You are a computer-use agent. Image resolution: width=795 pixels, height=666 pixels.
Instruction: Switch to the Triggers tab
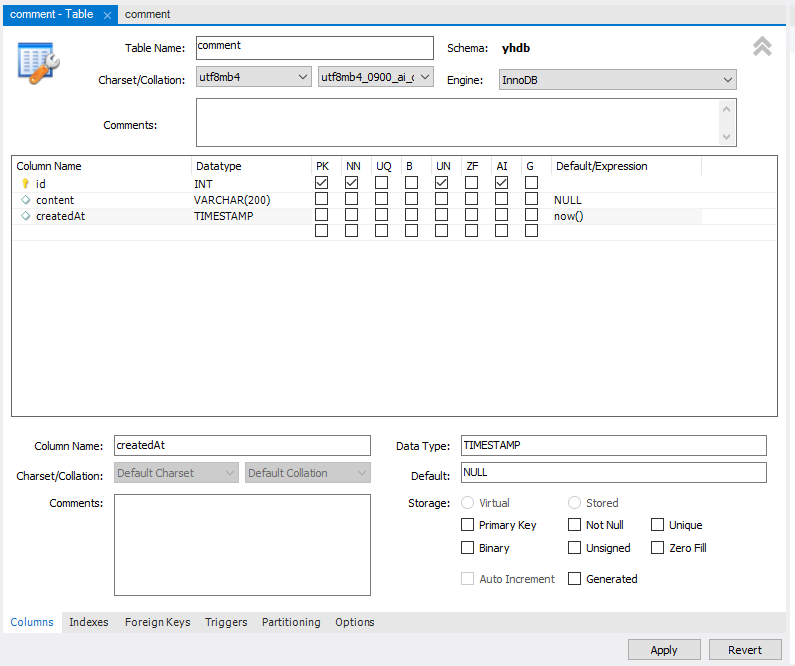[x=226, y=622]
